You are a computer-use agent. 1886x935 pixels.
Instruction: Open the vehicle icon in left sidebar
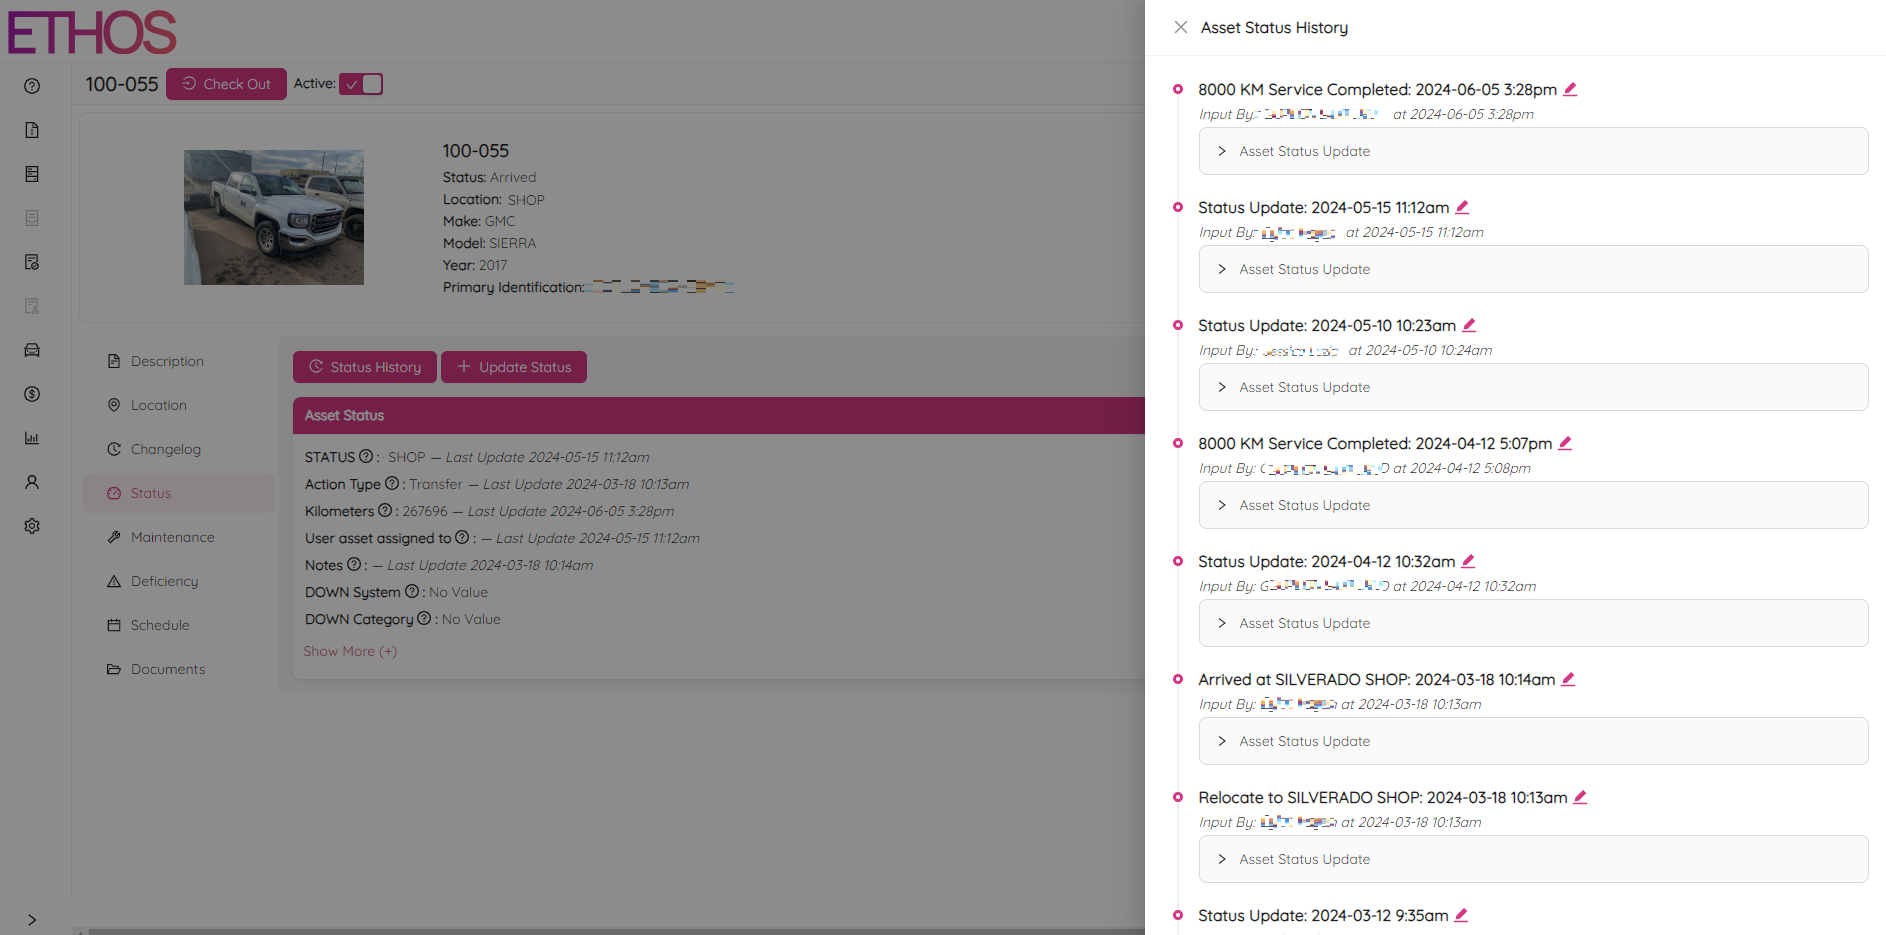click(32, 350)
